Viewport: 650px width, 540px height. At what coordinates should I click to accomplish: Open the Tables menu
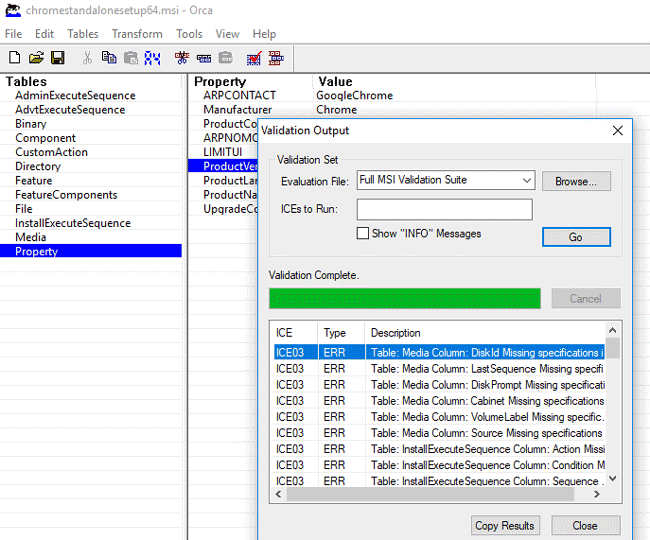[x=83, y=34]
